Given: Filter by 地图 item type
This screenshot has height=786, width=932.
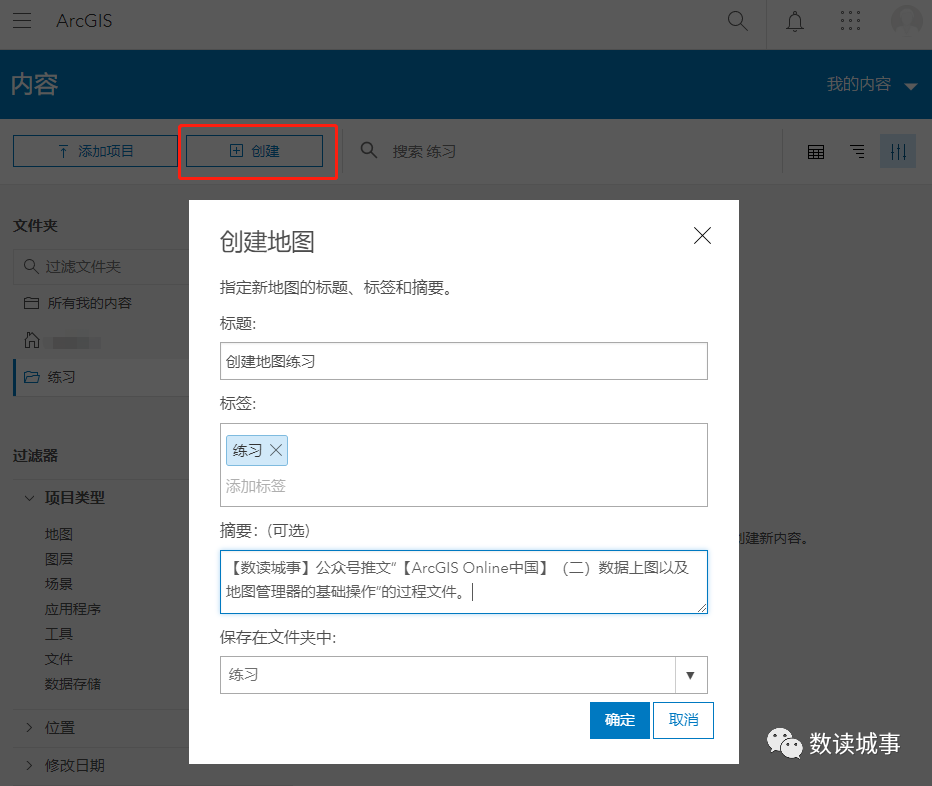Looking at the screenshot, I should (59, 534).
